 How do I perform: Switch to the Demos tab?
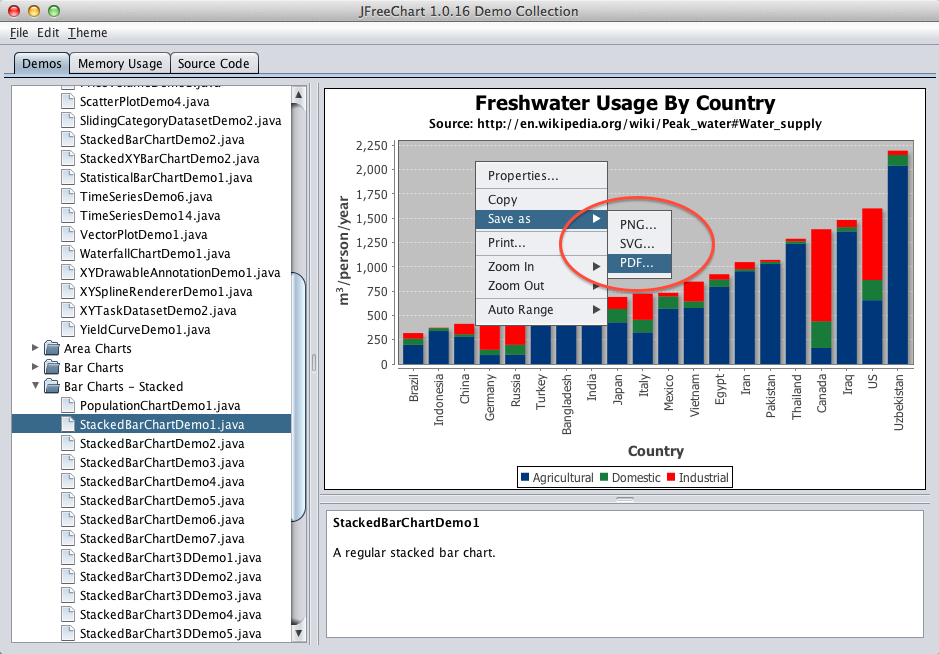pos(42,63)
